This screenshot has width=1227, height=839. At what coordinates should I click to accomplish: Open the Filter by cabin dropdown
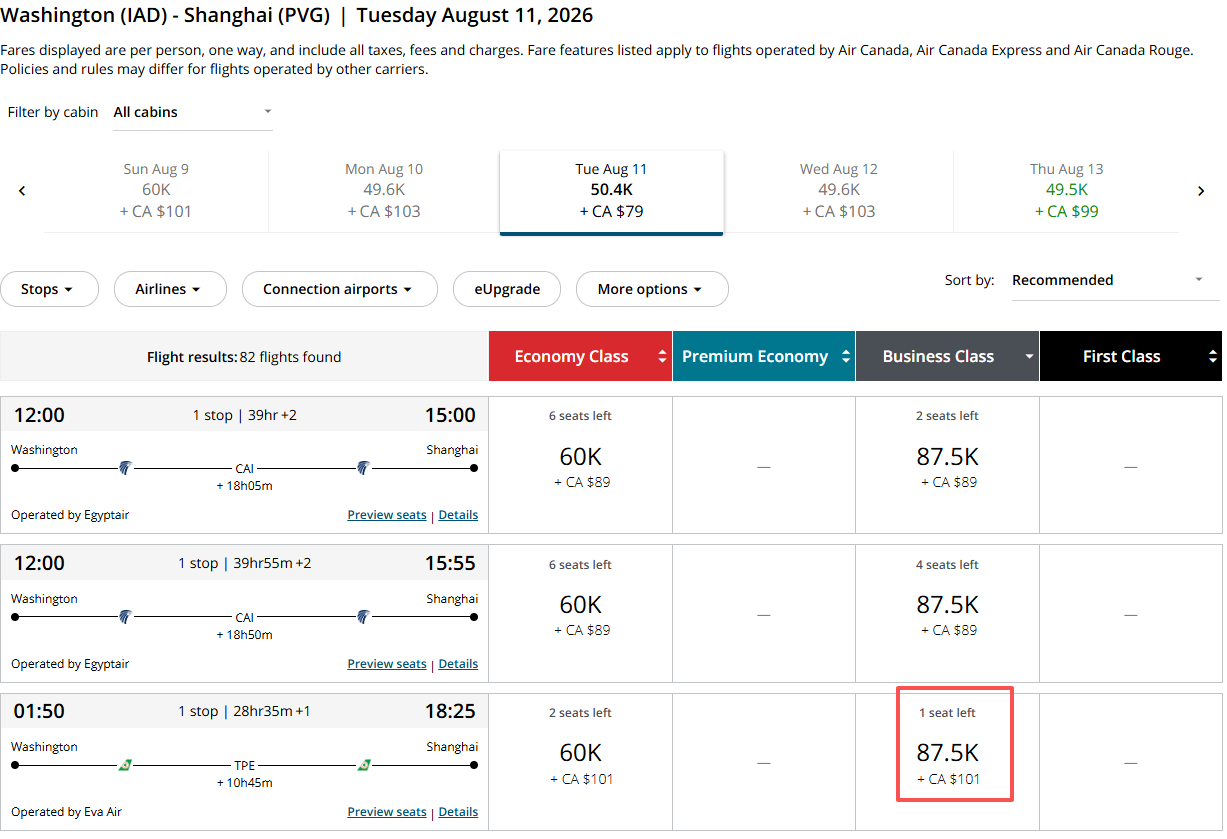tap(192, 112)
